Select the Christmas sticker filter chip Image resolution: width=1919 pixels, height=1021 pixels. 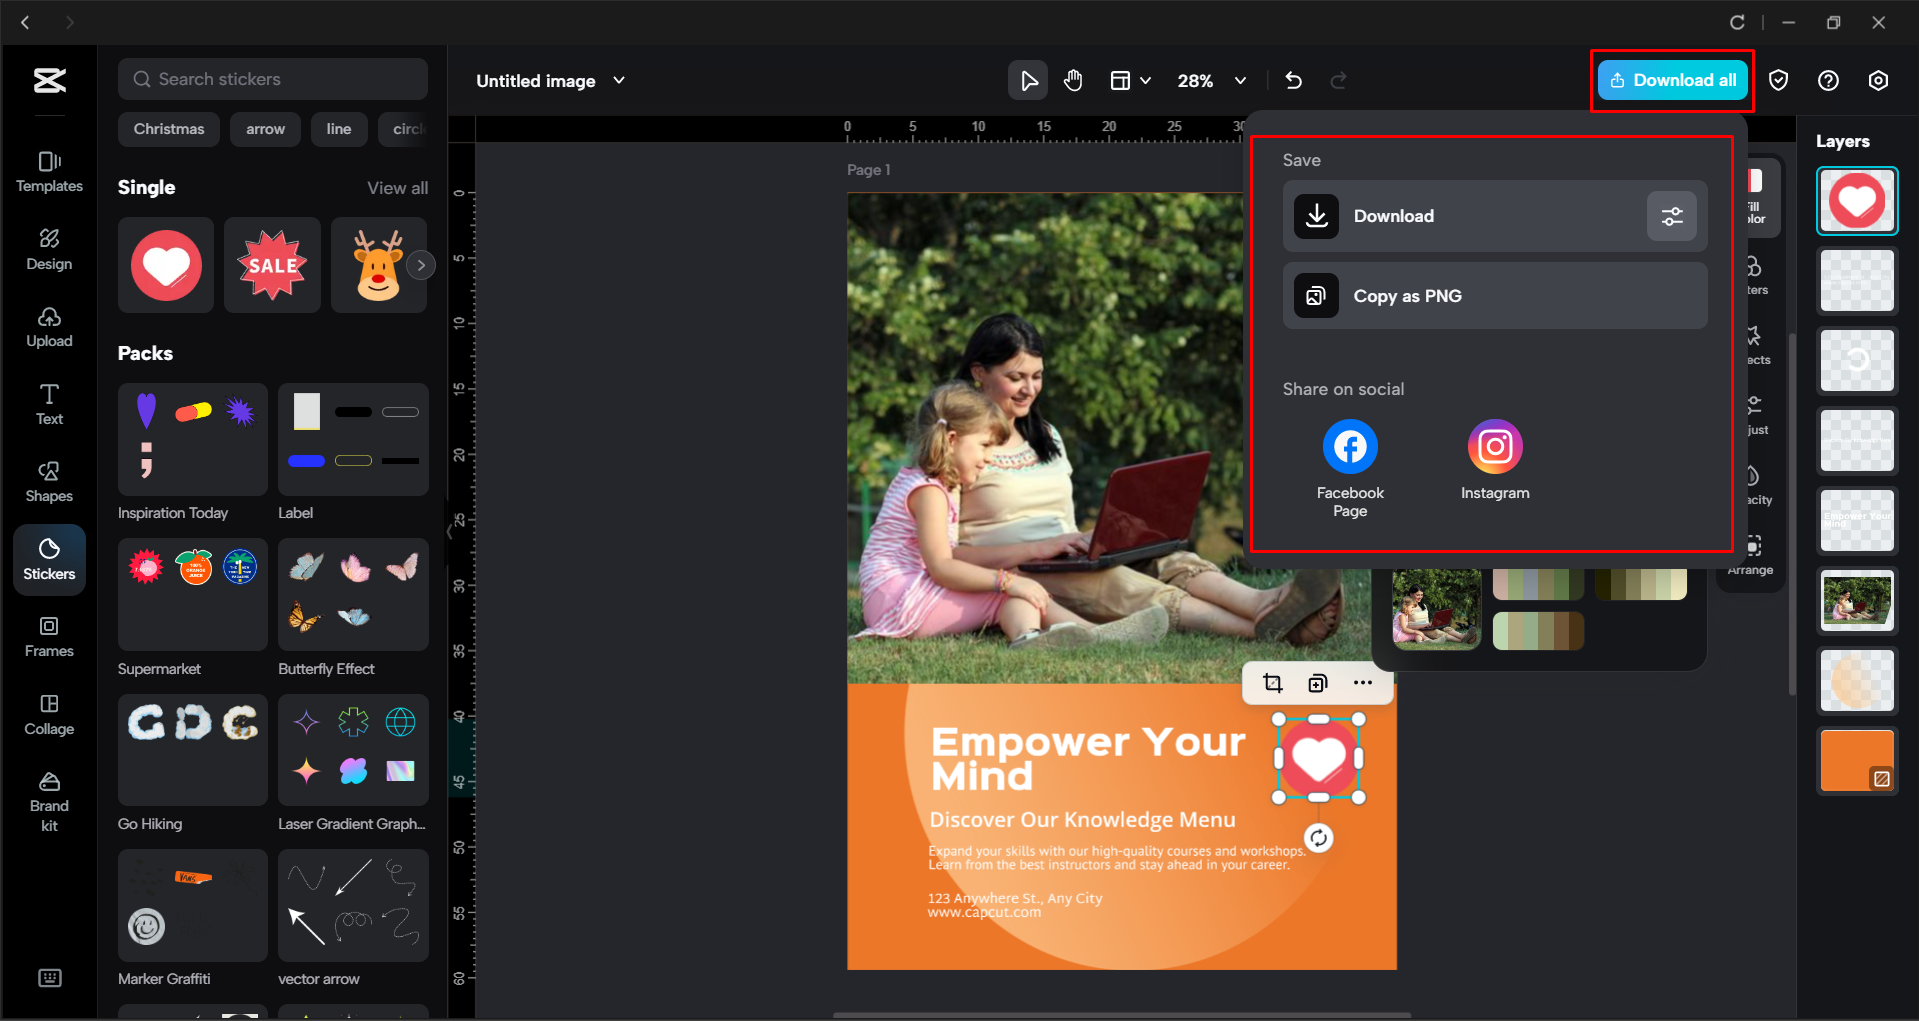[168, 128]
